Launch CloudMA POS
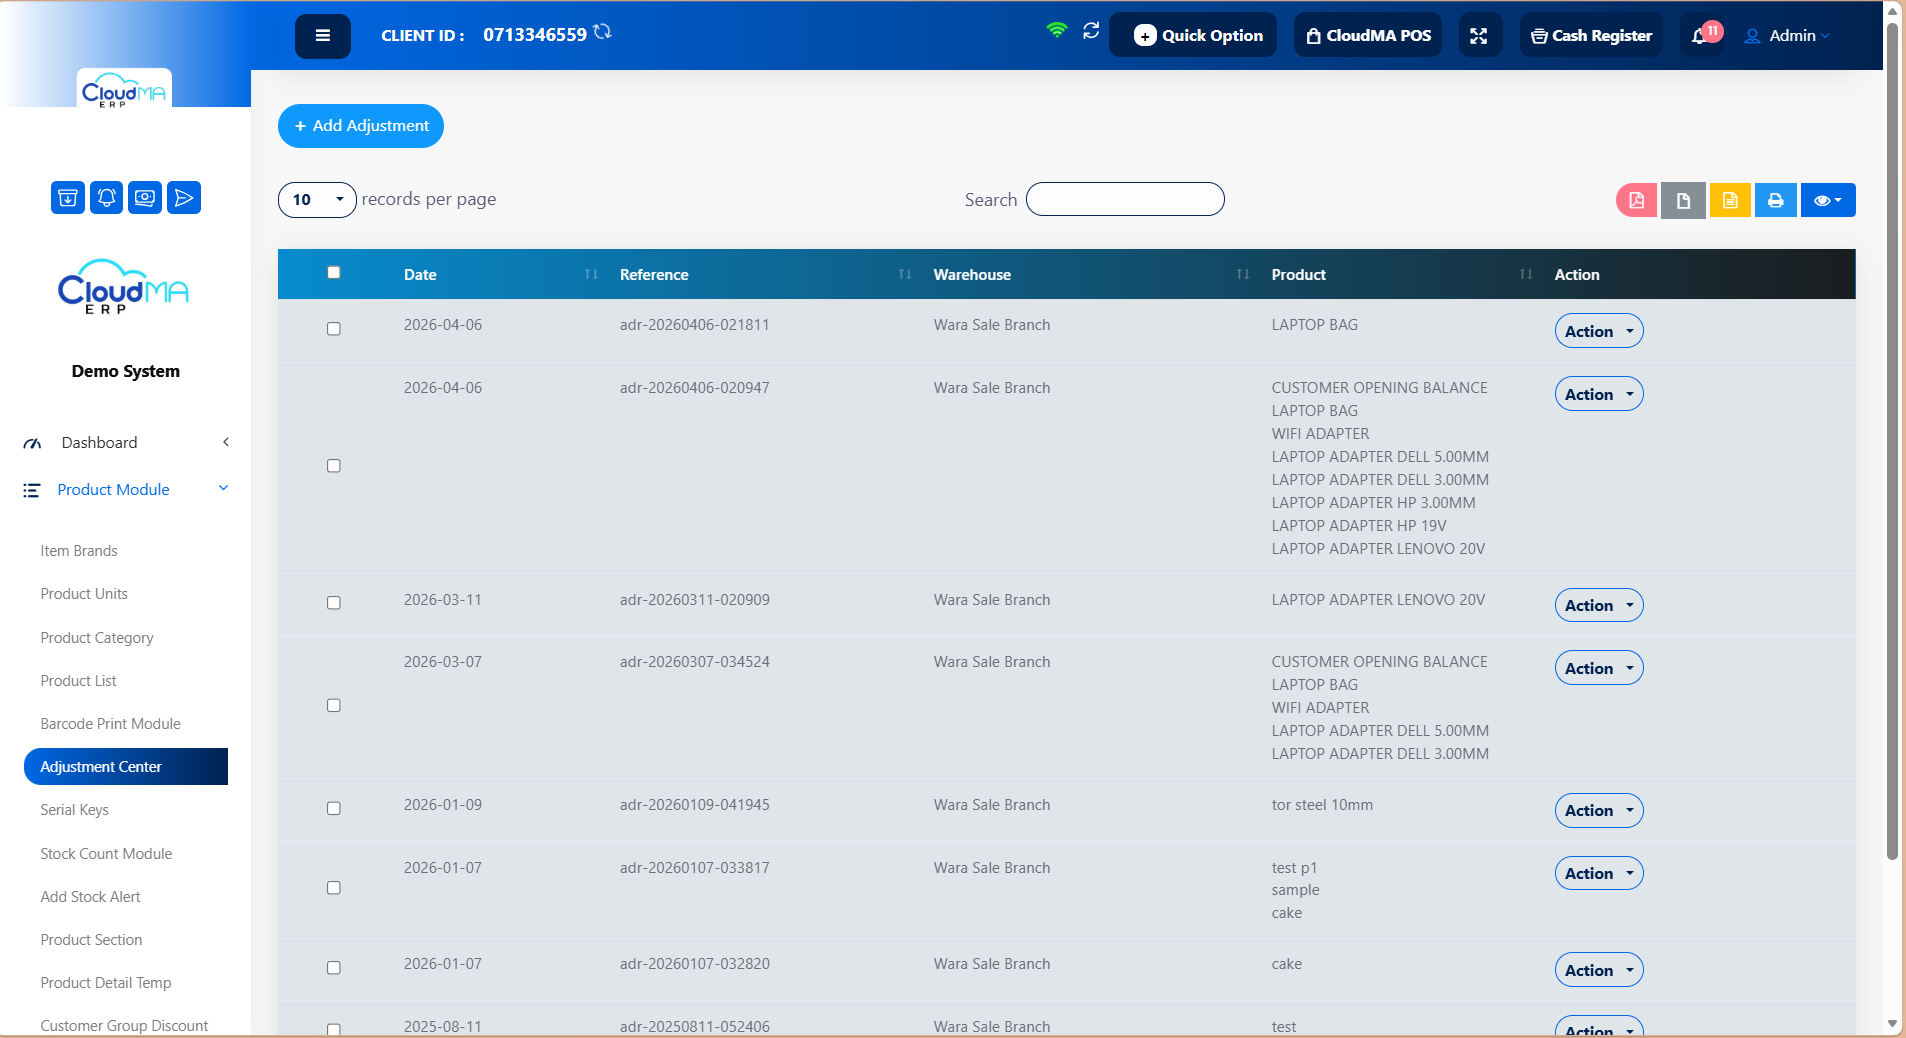 [x=1368, y=36]
